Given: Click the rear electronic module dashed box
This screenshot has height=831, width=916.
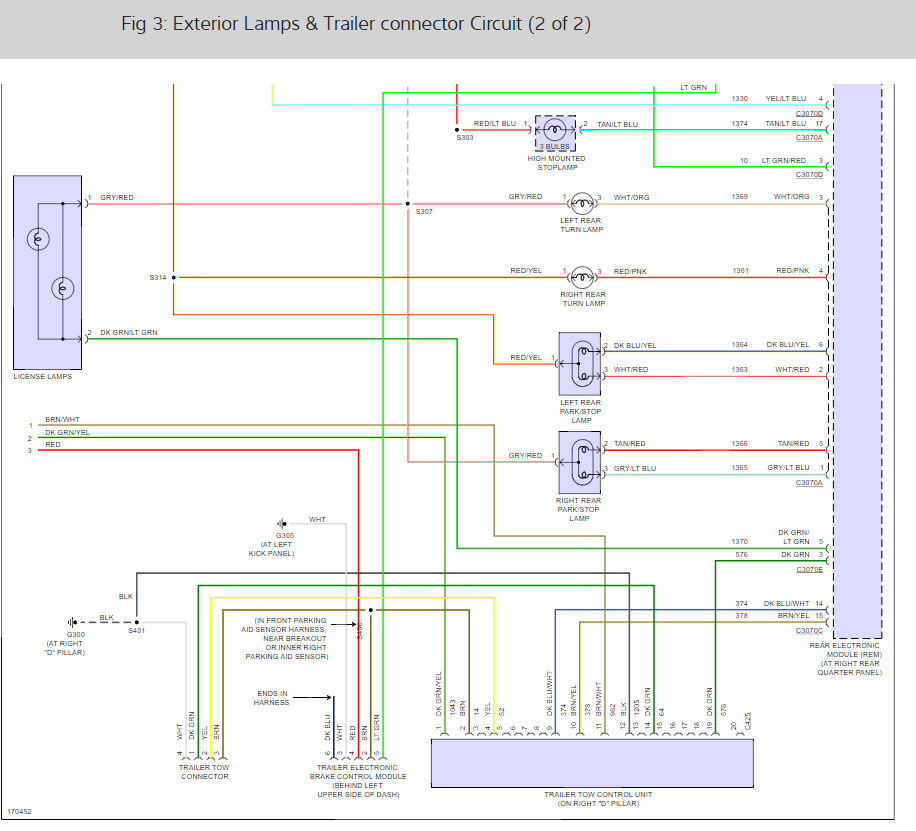Looking at the screenshot, I should pos(857,361).
